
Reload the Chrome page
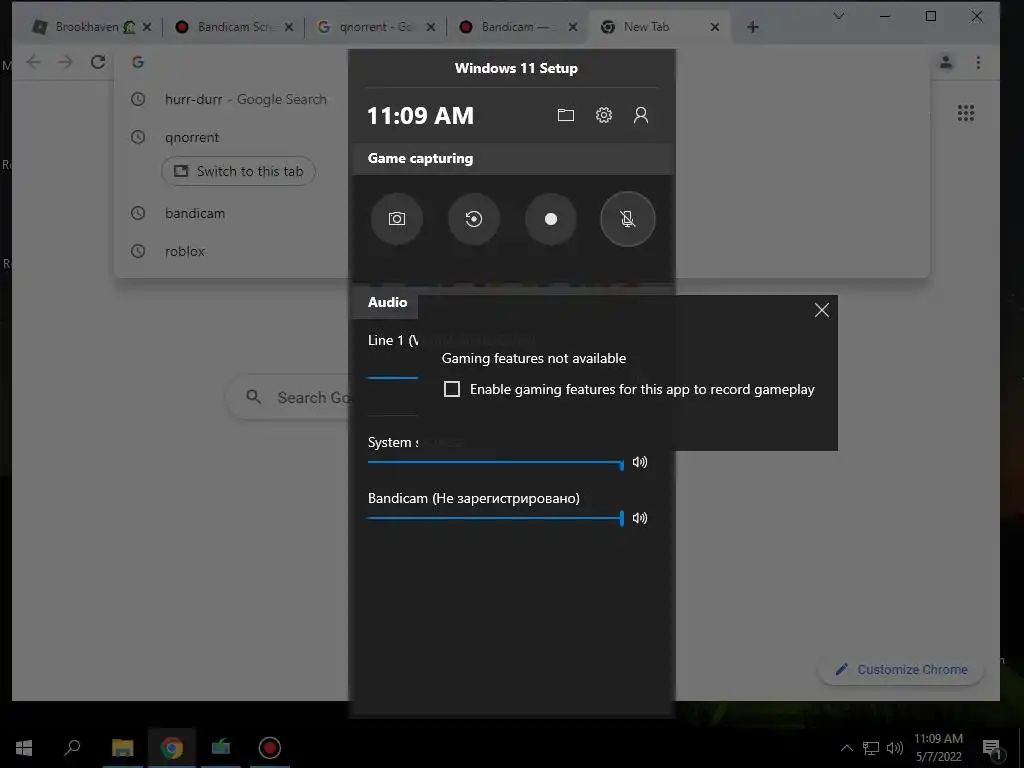(x=98, y=62)
